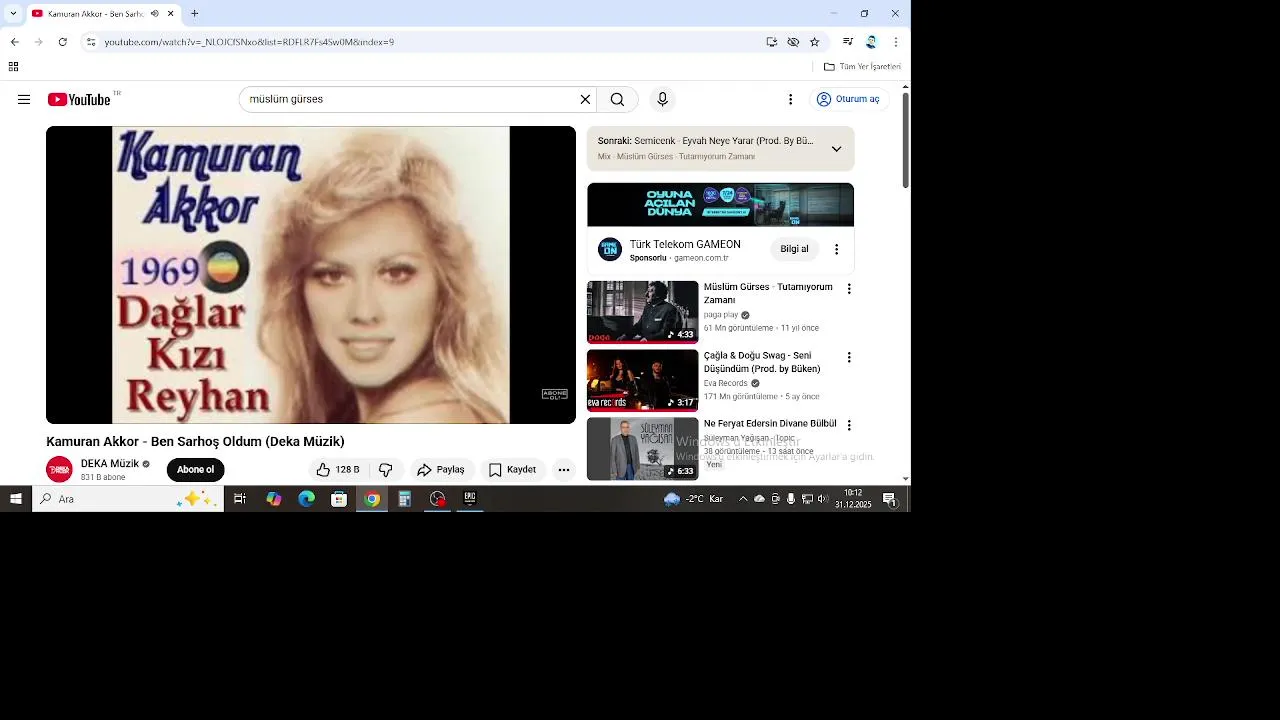1280x720 pixels.
Task: View site information icon in address bar
Action: [x=91, y=42]
